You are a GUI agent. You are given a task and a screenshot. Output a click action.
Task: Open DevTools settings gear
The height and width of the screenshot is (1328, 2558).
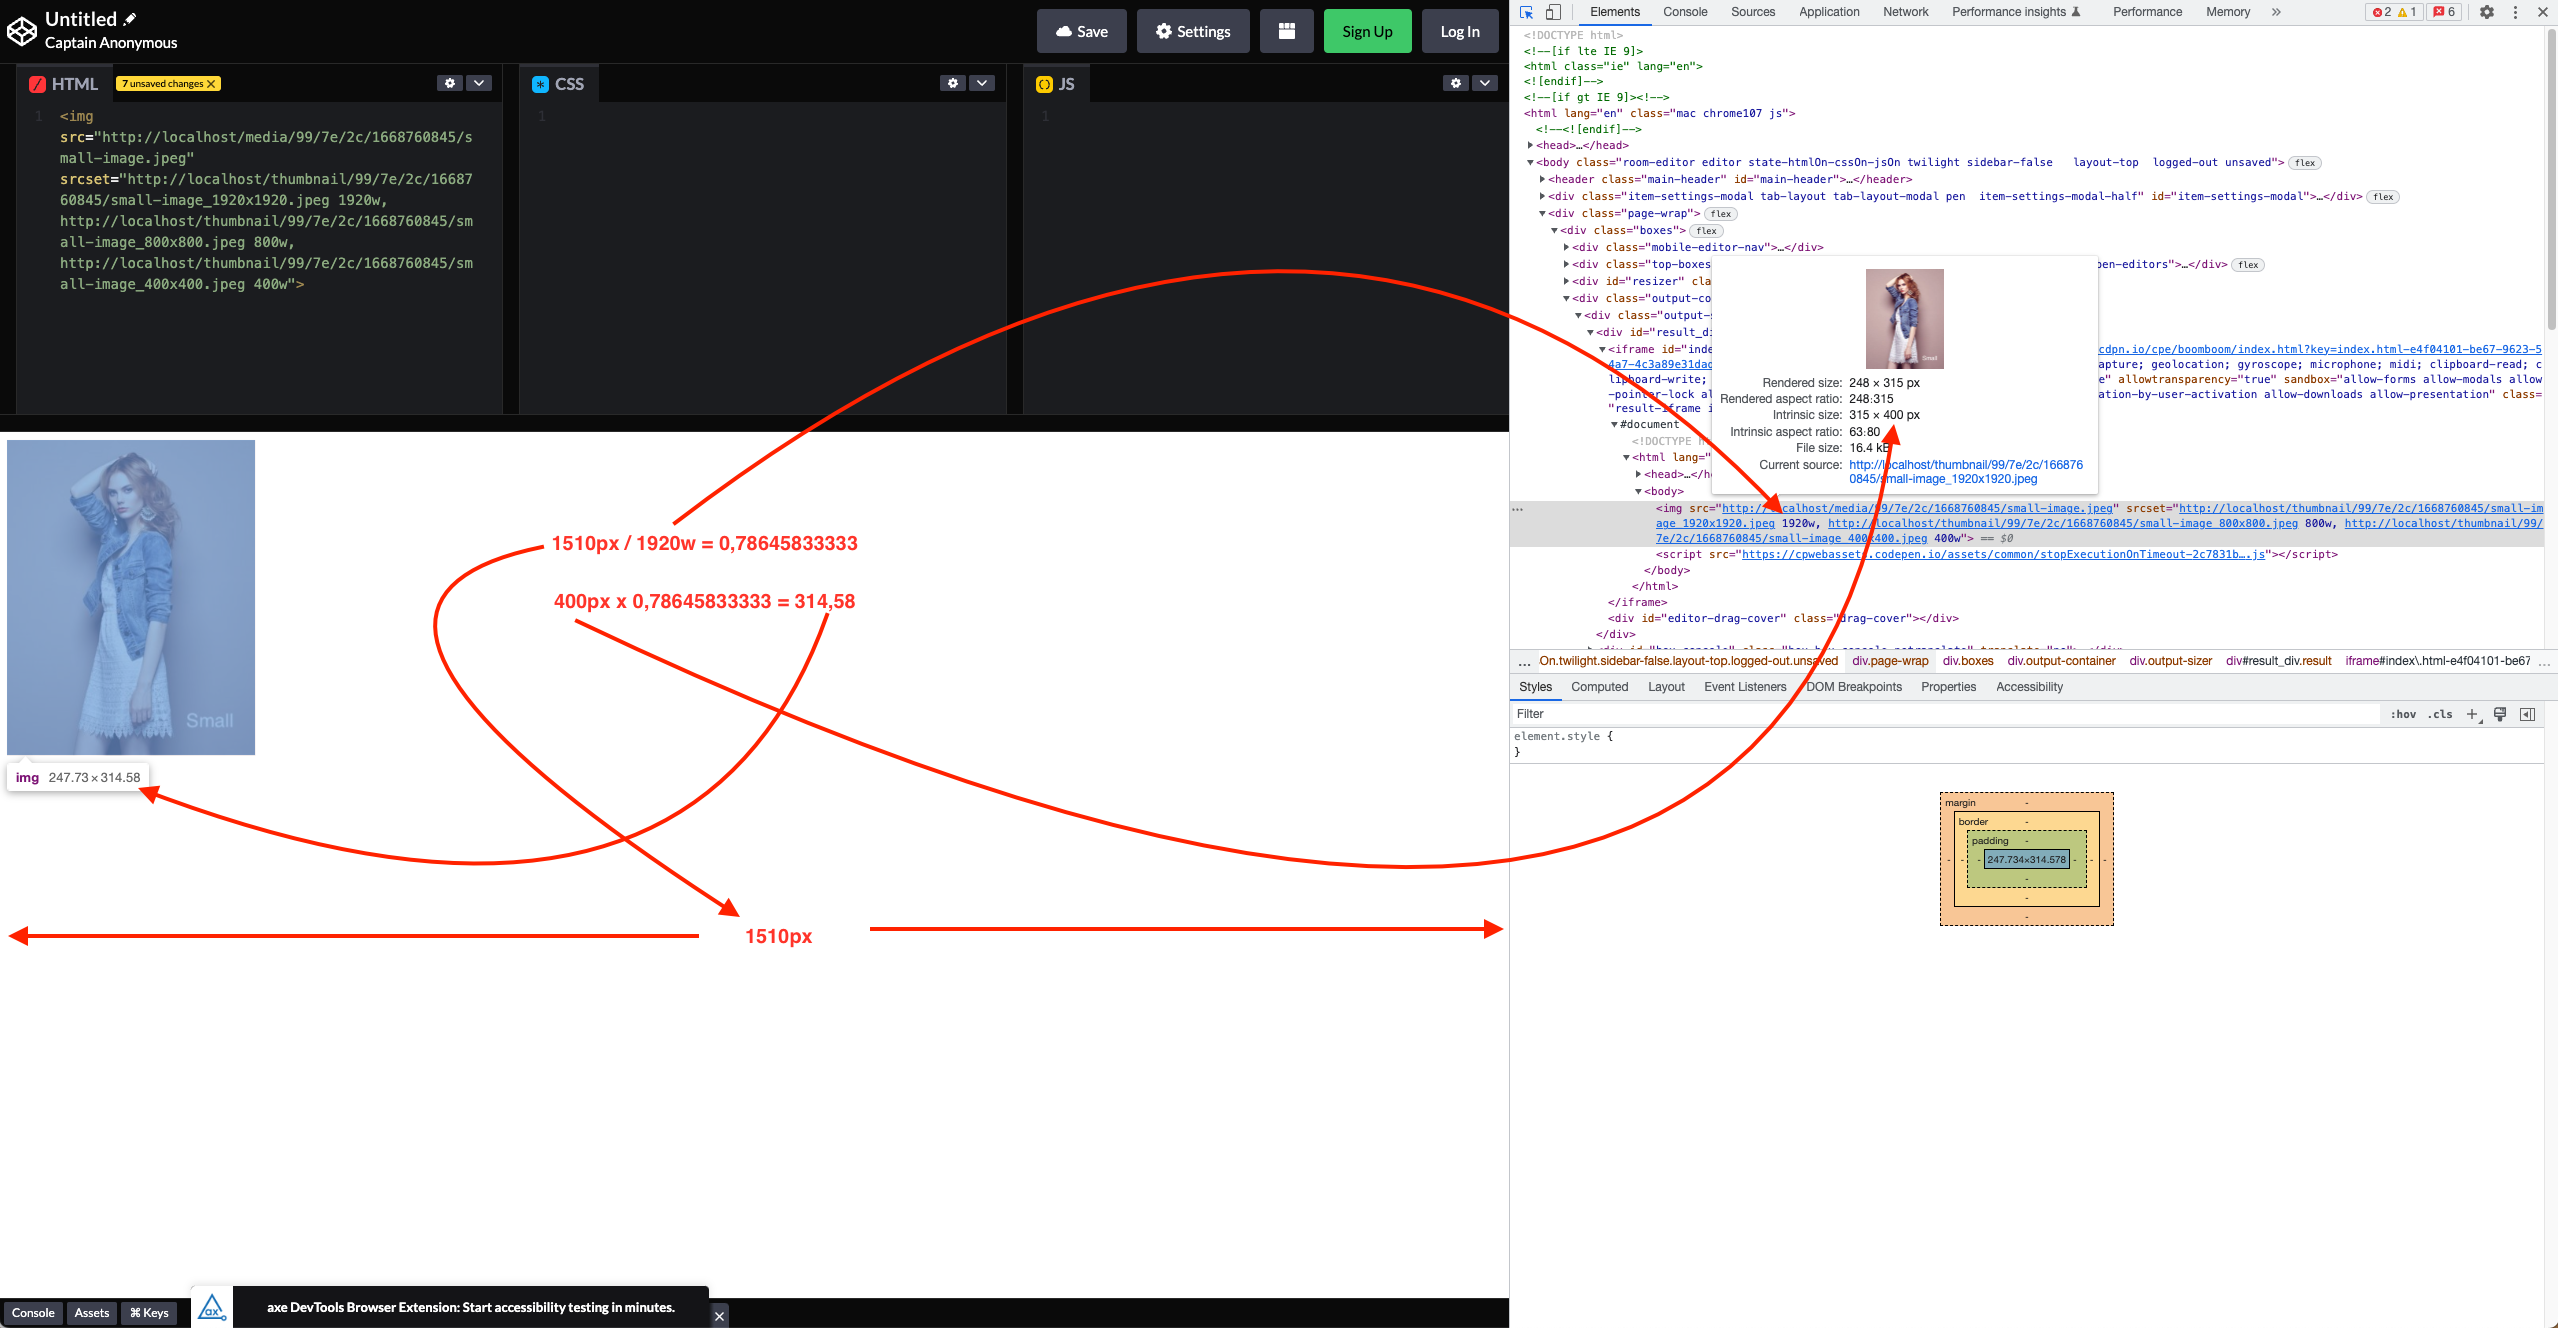pos(2487,12)
